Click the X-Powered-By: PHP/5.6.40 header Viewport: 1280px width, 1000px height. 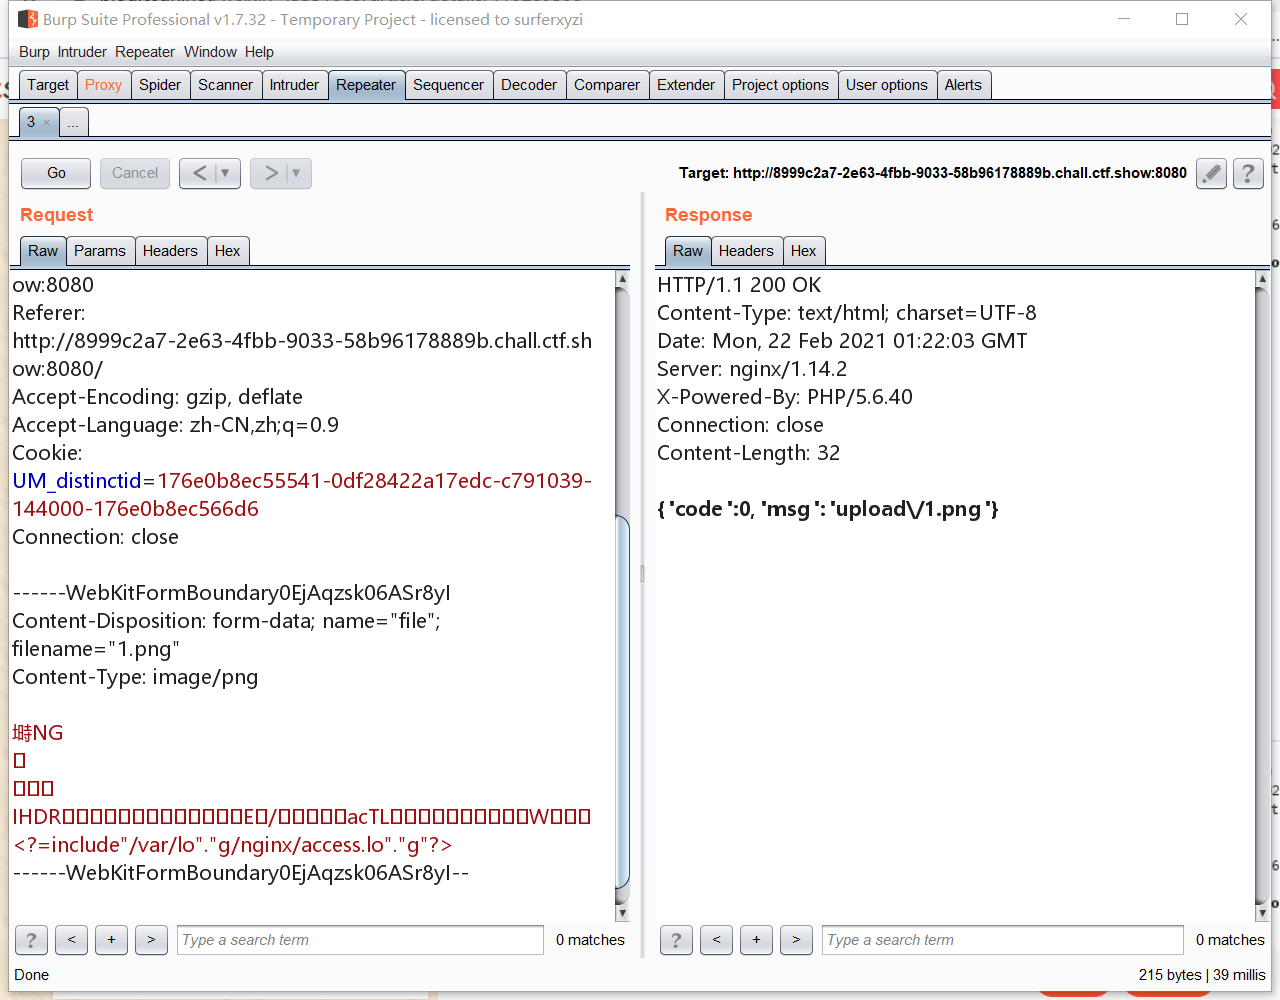click(x=785, y=397)
